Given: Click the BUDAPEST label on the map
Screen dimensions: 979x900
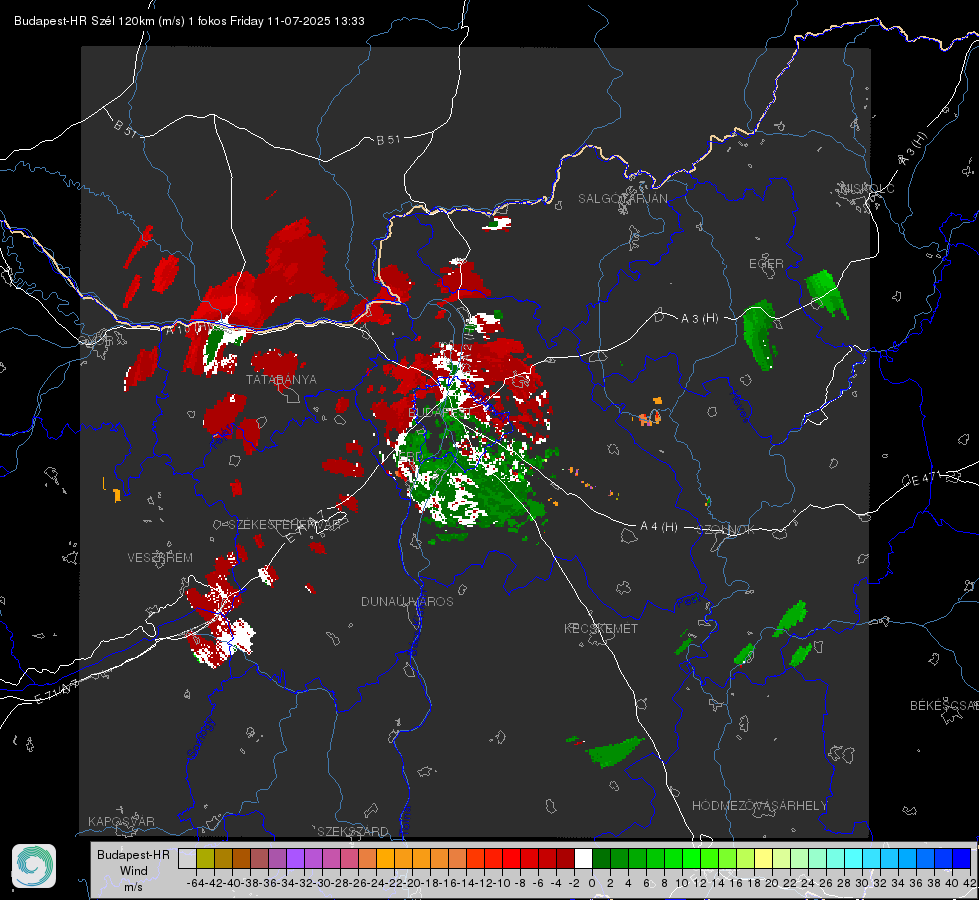Looking at the screenshot, I should click(439, 413).
